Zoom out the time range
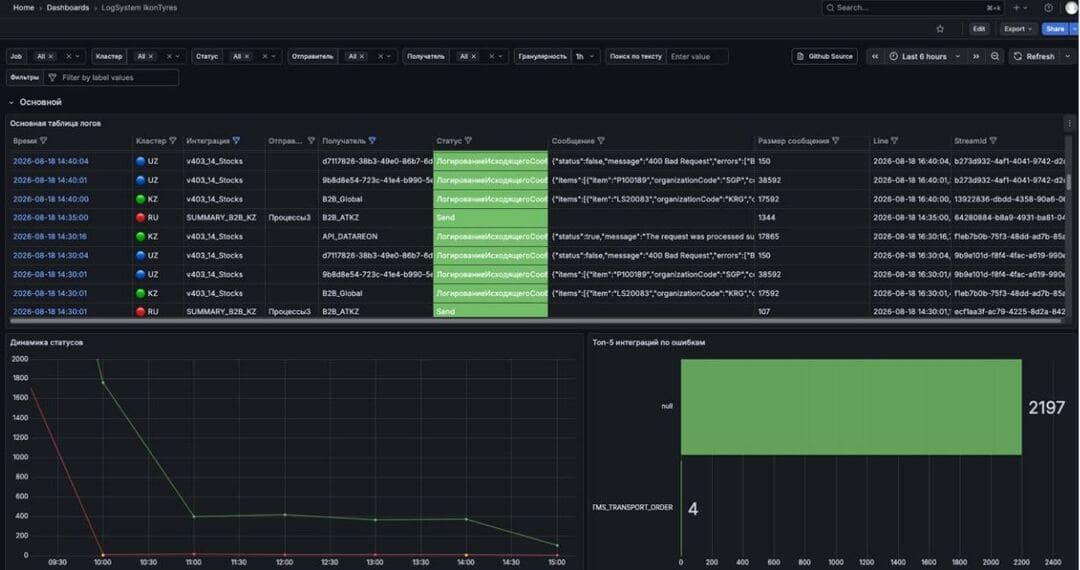The image size is (1080, 570). point(995,56)
